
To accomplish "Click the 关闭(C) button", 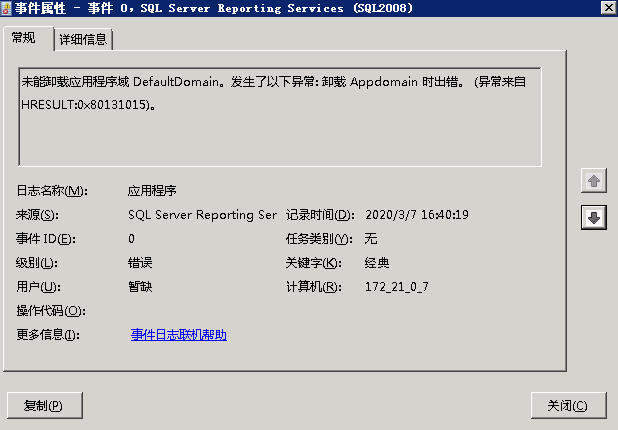I will 568,405.
